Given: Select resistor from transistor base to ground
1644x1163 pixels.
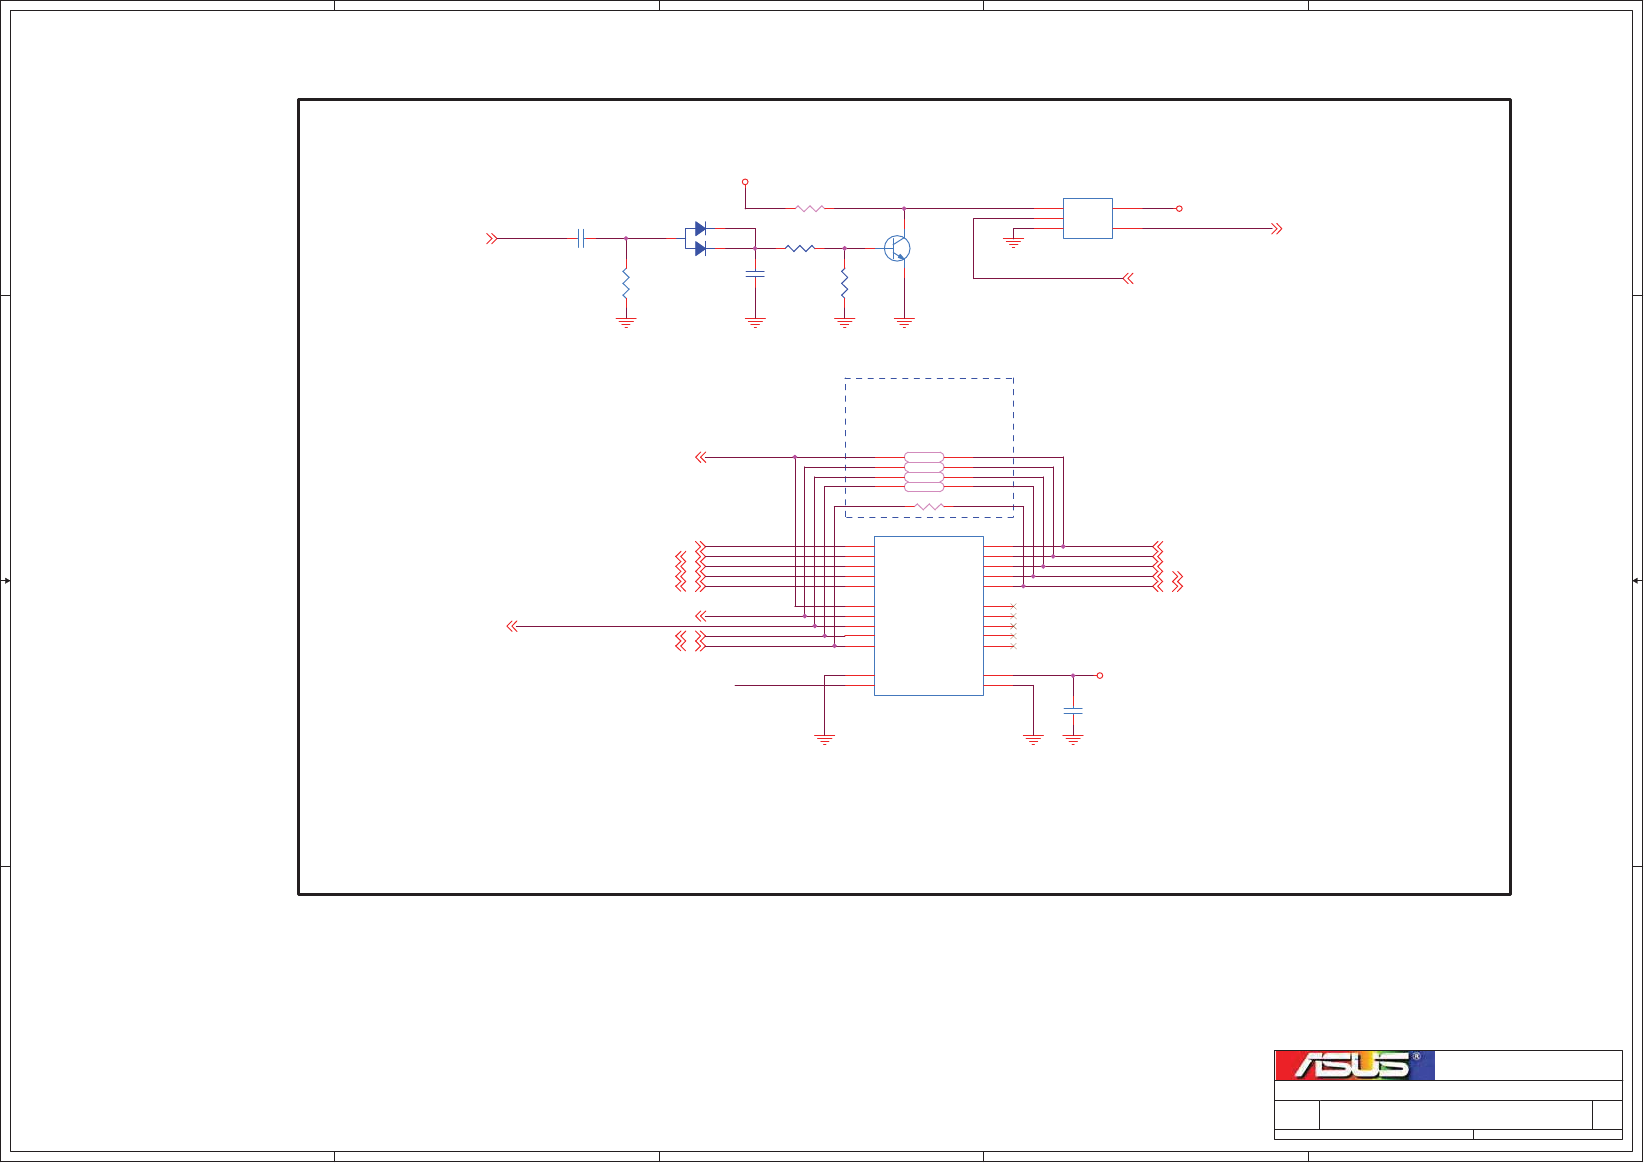Looking at the screenshot, I should click(x=845, y=284).
